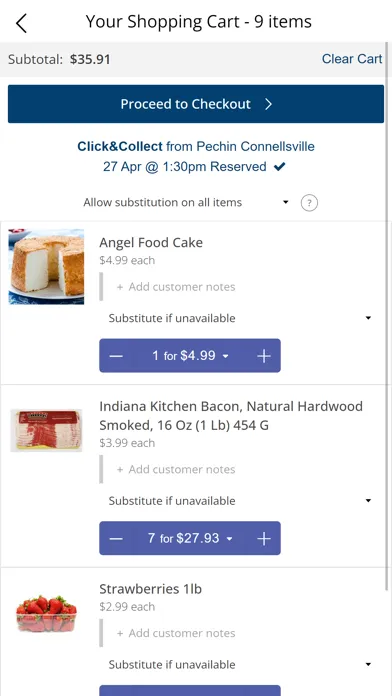Click Clear Cart link
Viewport: 392px width, 696px height.
tap(352, 59)
